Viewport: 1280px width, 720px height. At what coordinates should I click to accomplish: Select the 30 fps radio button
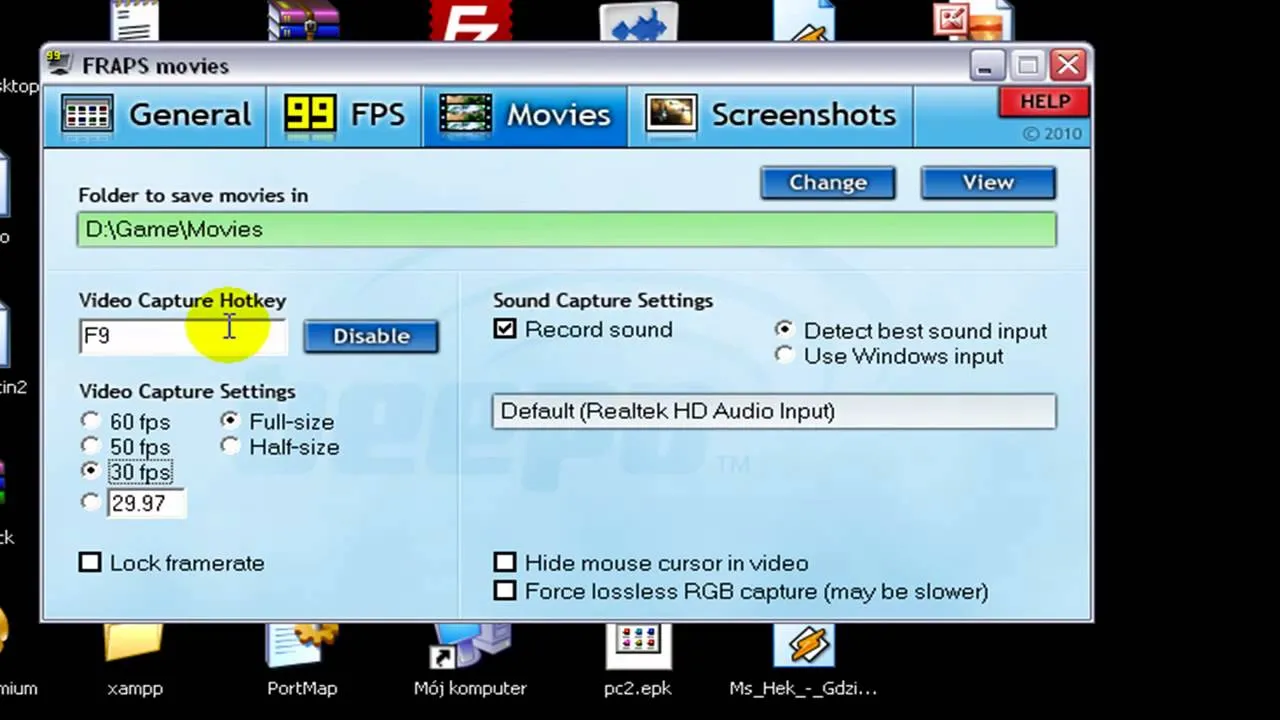tap(91, 471)
